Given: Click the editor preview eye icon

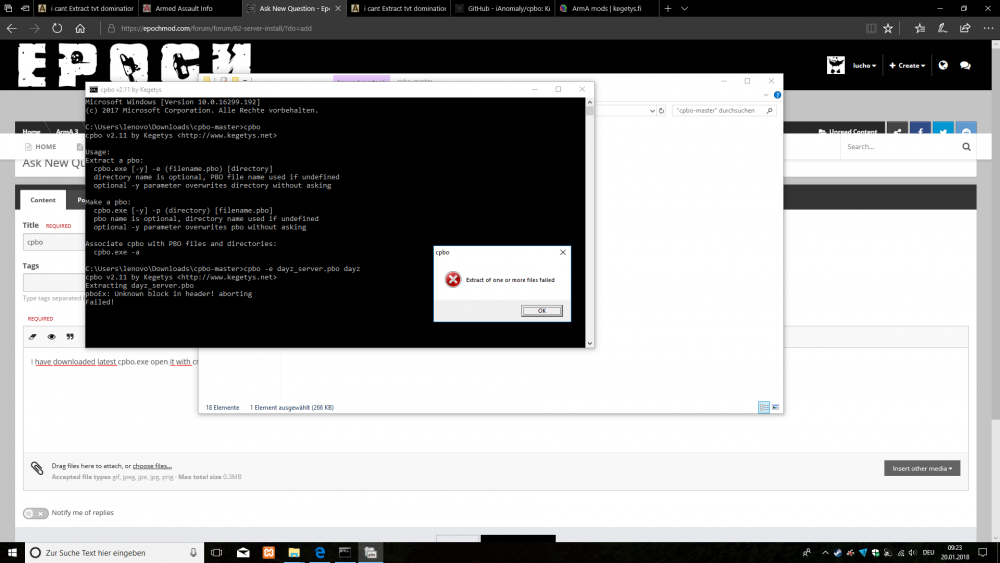Looking at the screenshot, I should (x=52, y=337).
